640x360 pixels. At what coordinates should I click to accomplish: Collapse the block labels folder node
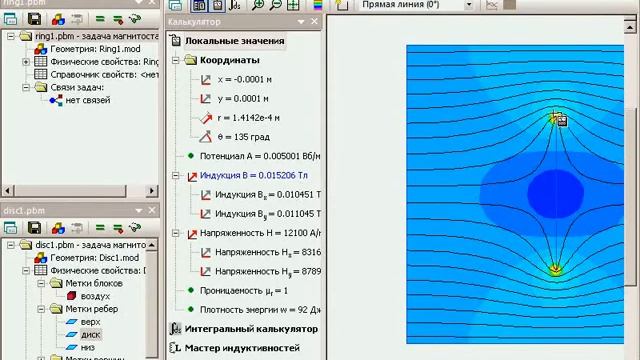pos(41,283)
